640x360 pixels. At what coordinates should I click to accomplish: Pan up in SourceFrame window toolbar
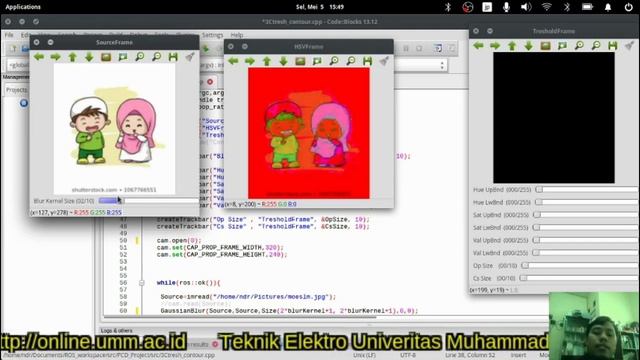(x=73, y=57)
